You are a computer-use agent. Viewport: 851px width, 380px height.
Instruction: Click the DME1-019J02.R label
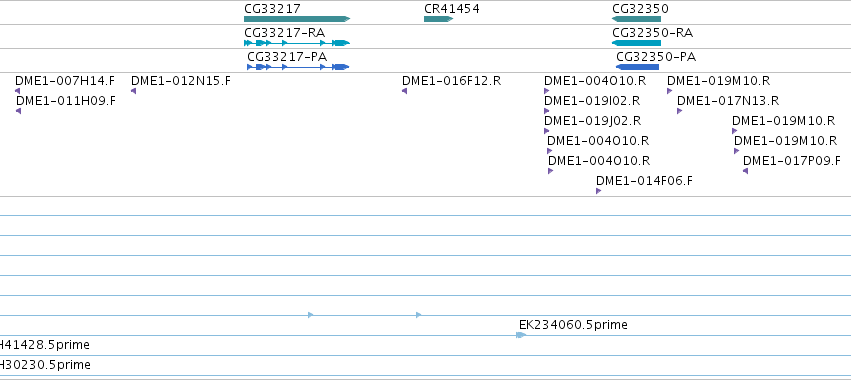[593, 121]
